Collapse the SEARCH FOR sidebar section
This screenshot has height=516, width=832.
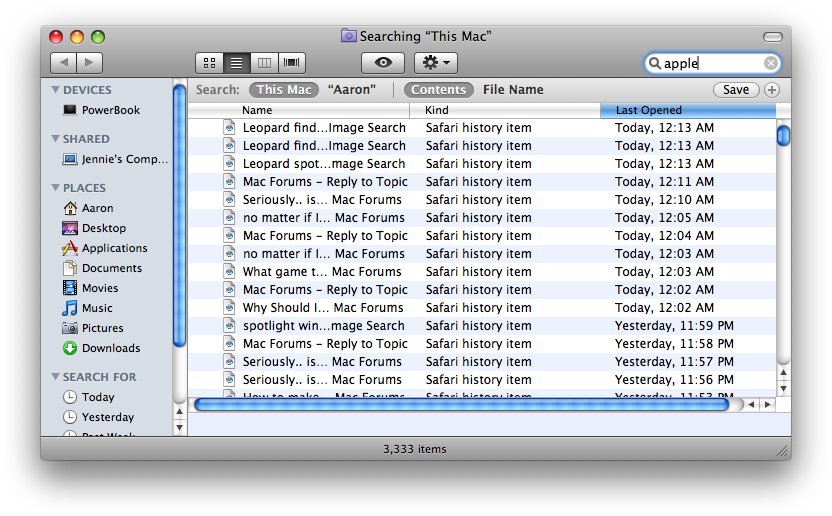coord(55,376)
